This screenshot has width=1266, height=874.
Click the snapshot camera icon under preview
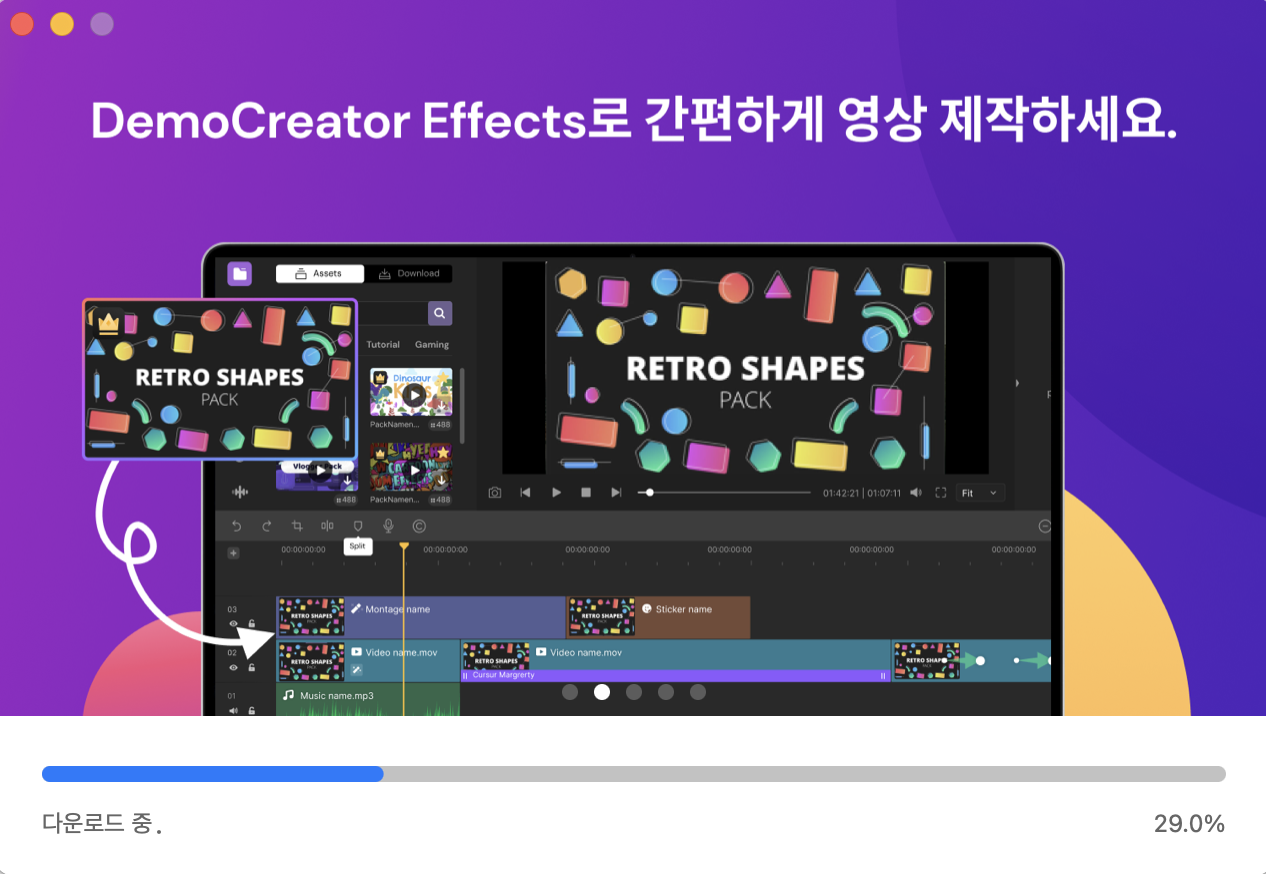495,493
